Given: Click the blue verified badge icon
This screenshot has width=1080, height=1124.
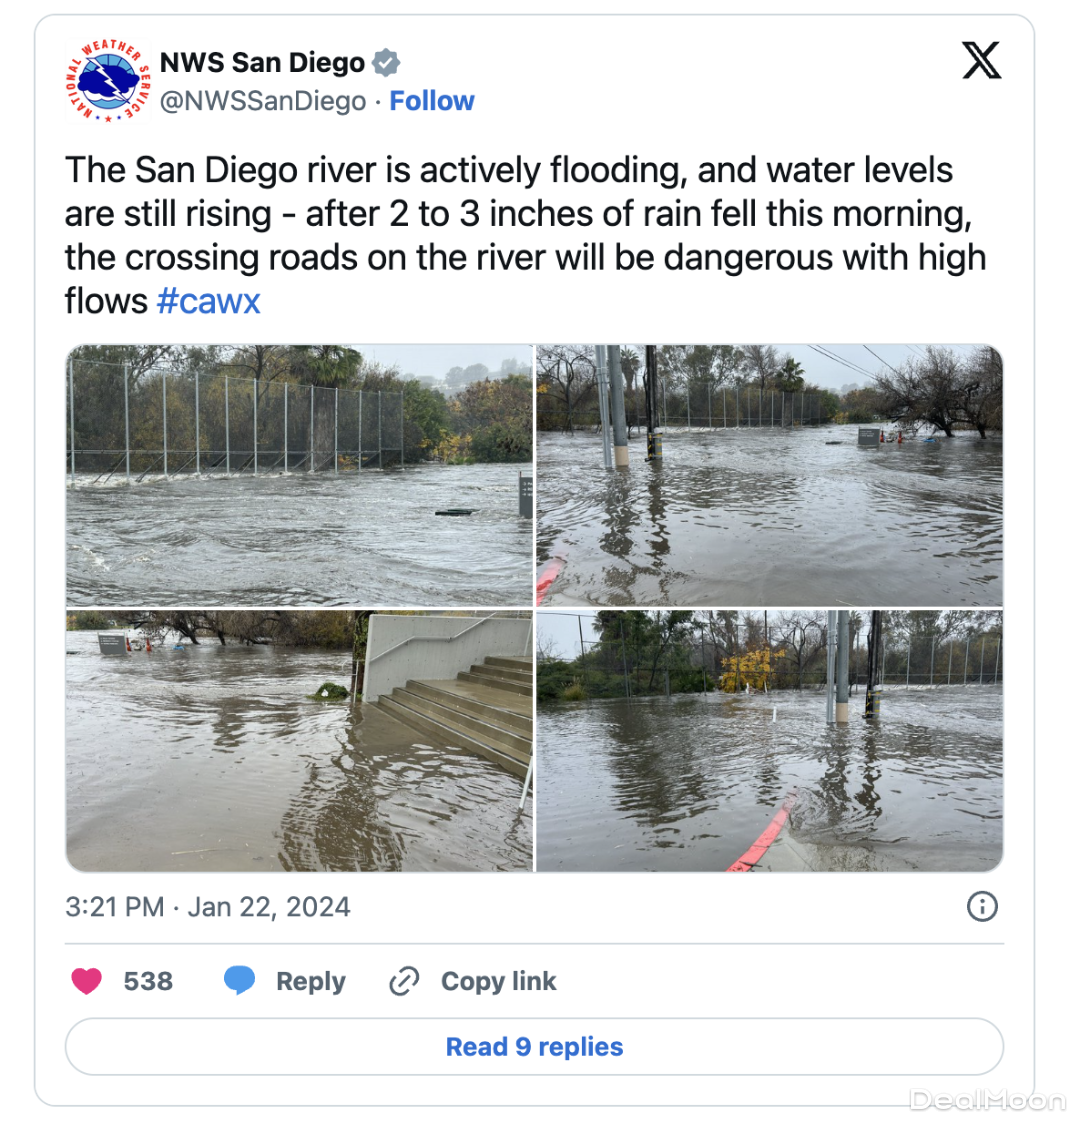Looking at the screenshot, I should click(x=386, y=63).
